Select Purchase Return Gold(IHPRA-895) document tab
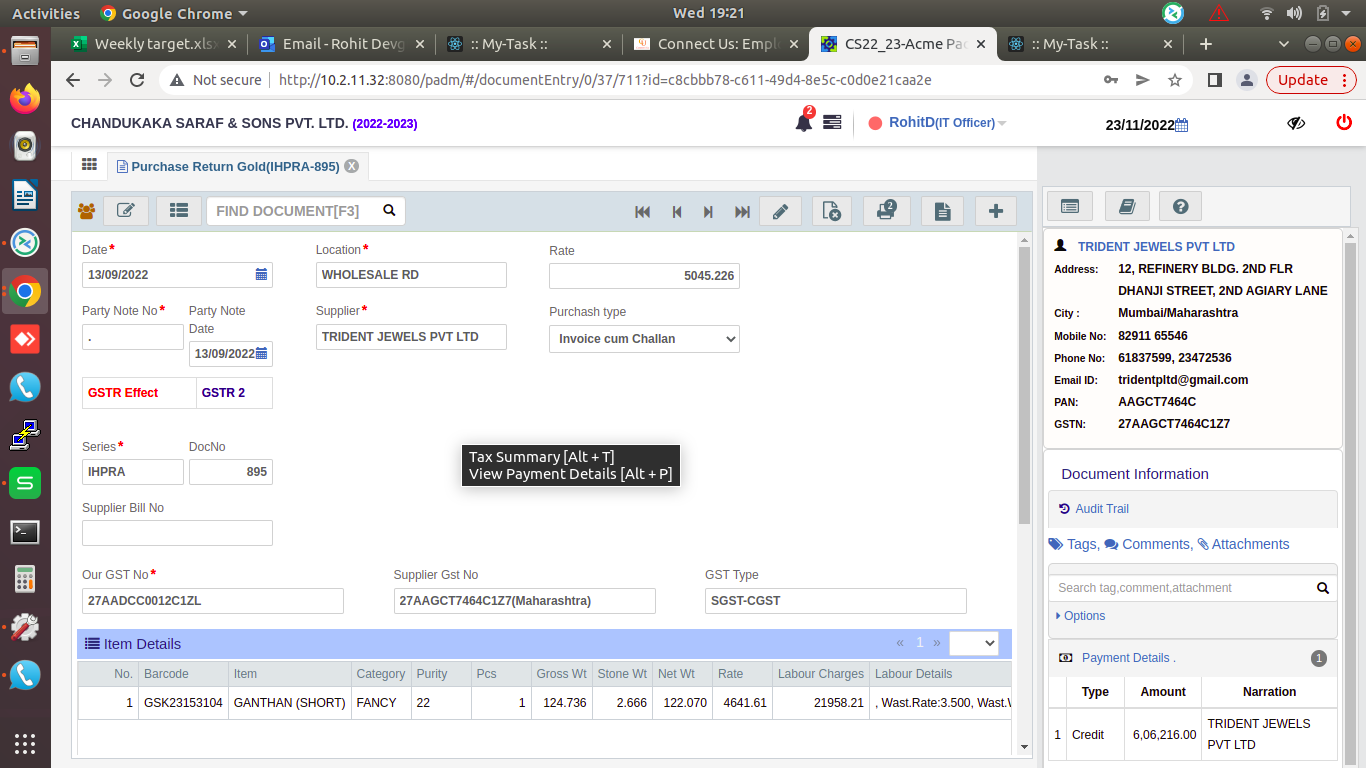Viewport: 1366px width, 768px height. click(x=236, y=166)
